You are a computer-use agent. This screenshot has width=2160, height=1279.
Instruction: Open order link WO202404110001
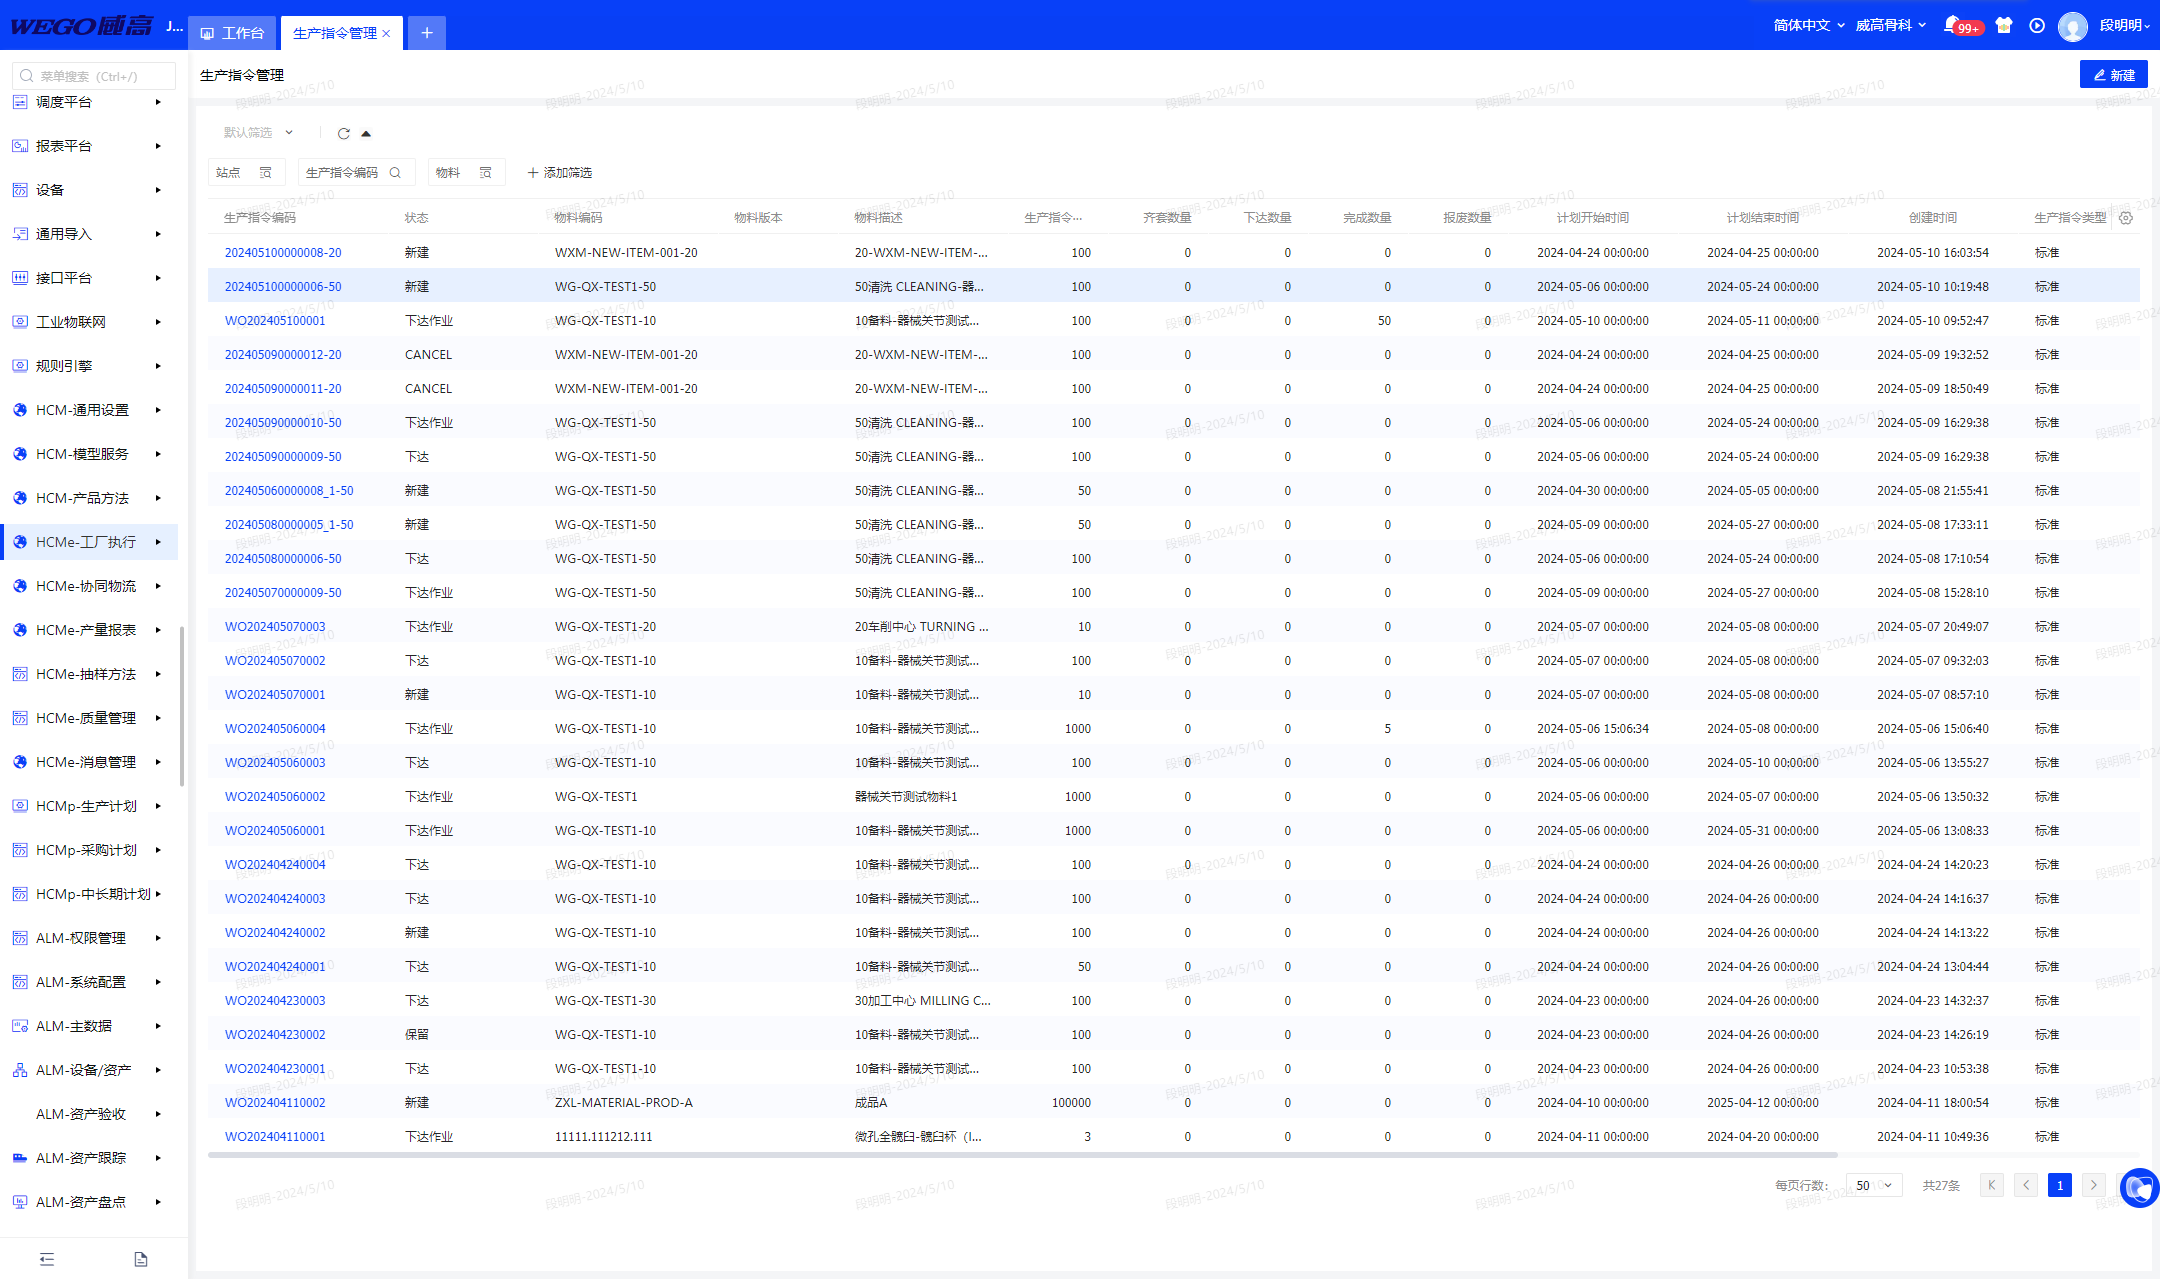(x=275, y=1137)
